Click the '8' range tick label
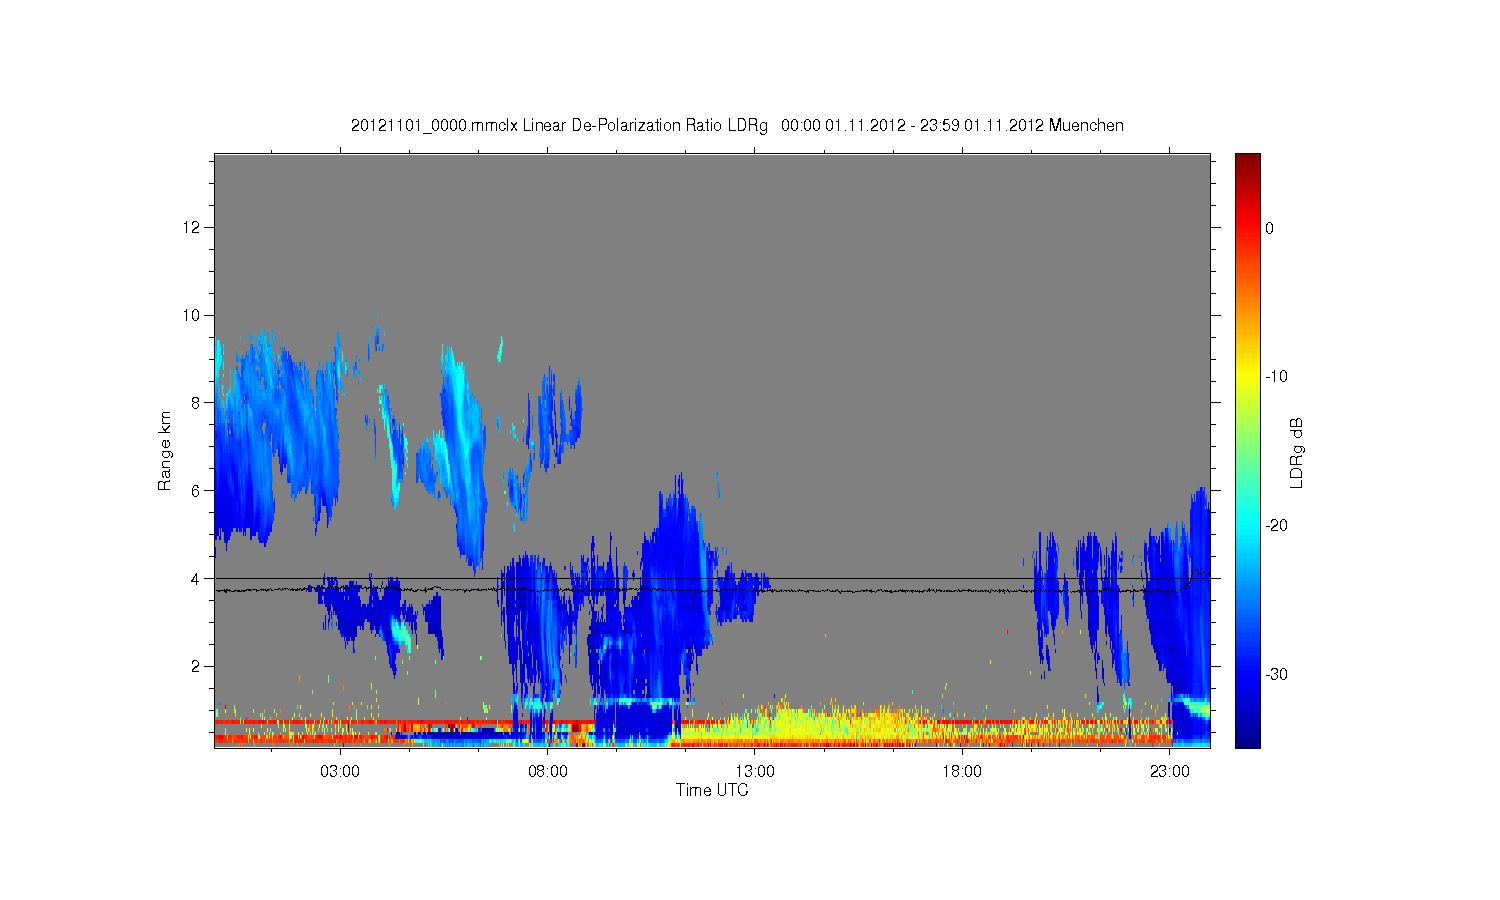Viewport: 1500px width, 900px height. [x=196, y=403]
